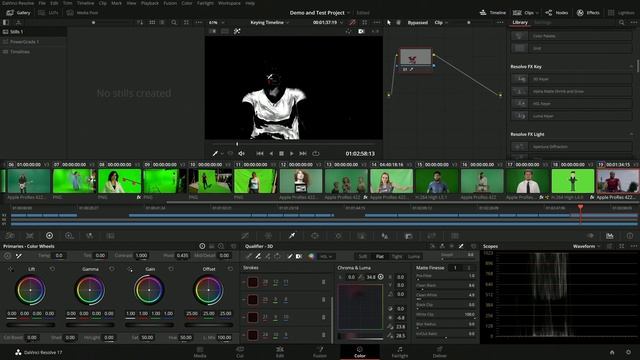Reset the Offset wheel
This screenshot has width=640, height=360.
(230, 269)
